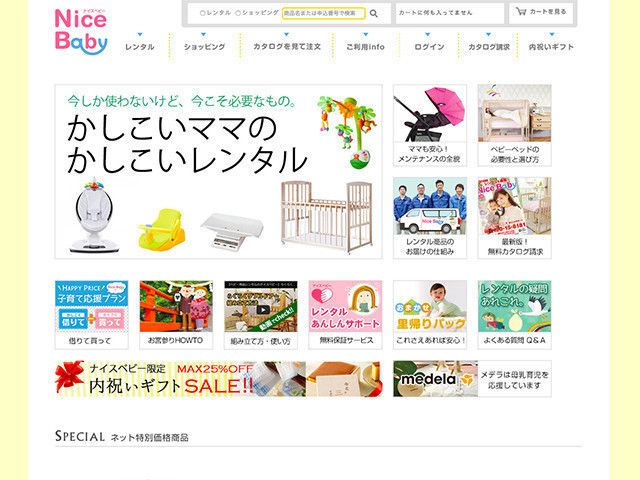Expand the ショッピング menu arrow
The height and width of the screenshot is (480, 640).
tap(204, 35)
